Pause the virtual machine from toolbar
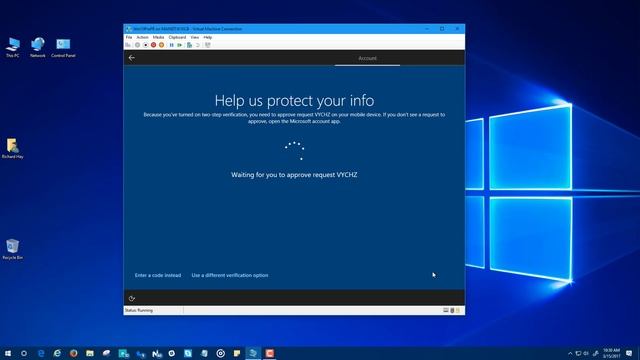Image resolution: width=640 pixels, height=360 pixels. (x=171, y=45)
